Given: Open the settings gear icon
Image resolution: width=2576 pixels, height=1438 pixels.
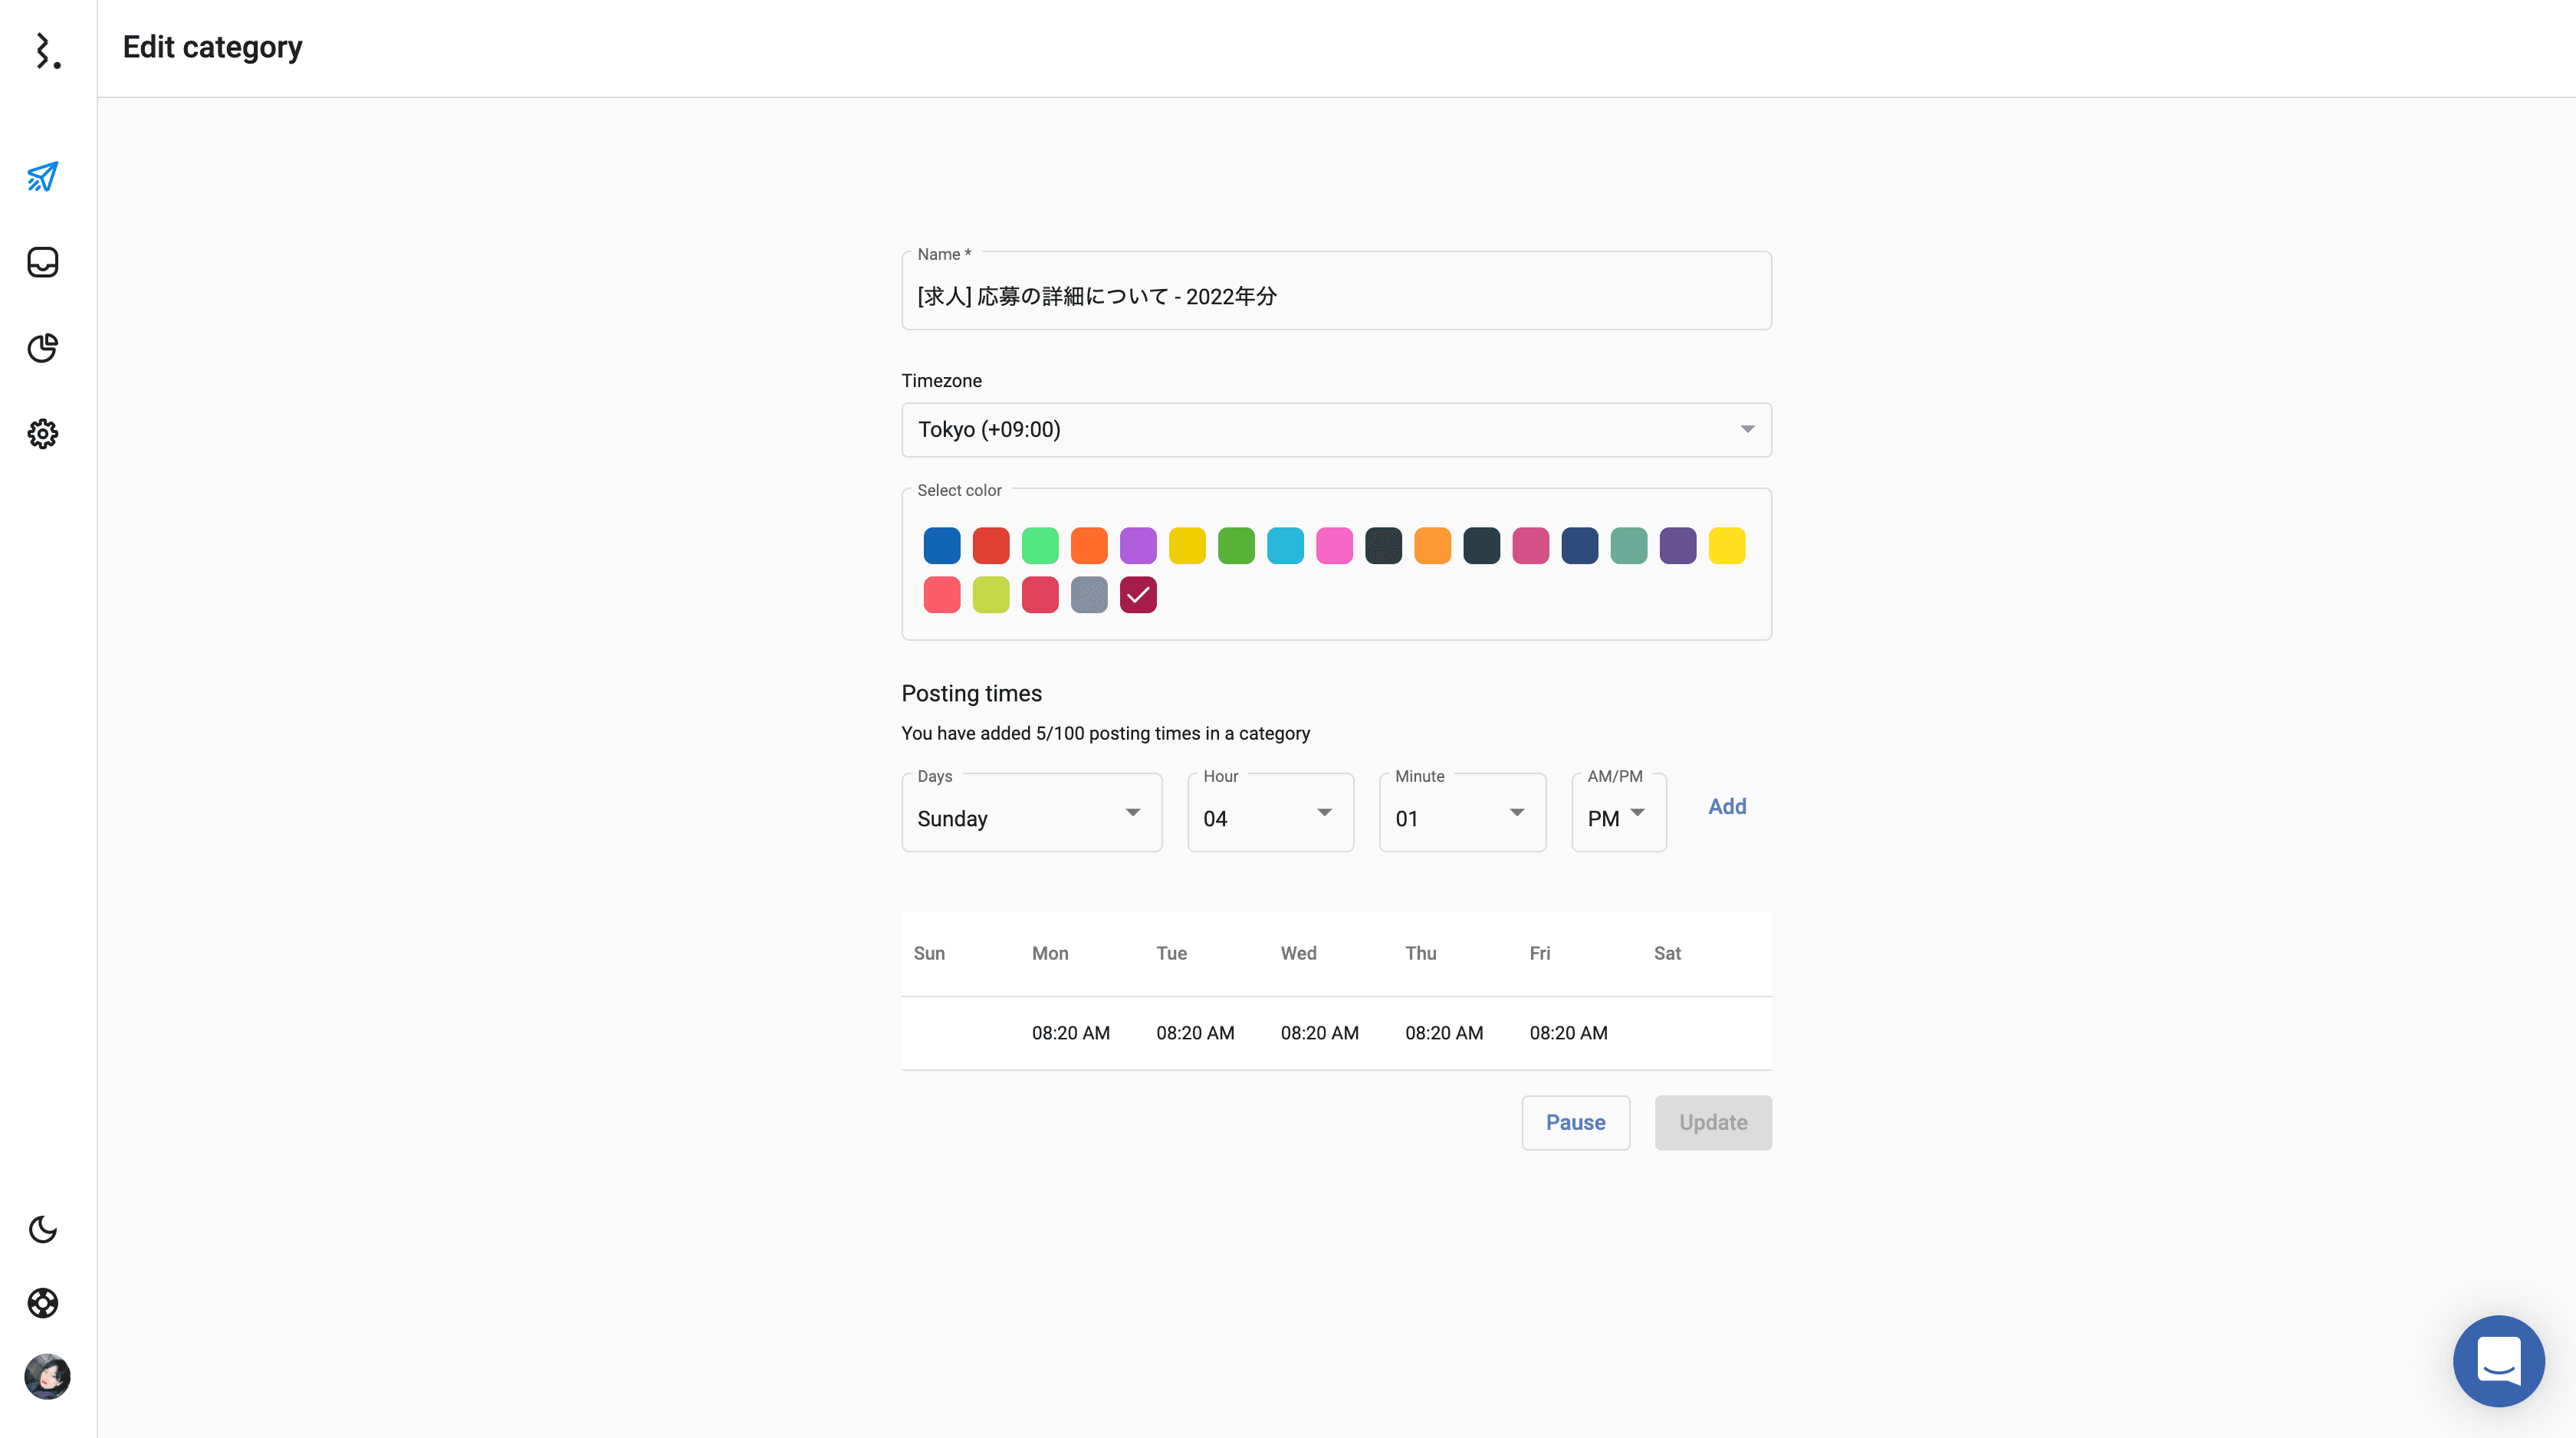Looking at the screenshot, I should [42, 434].
